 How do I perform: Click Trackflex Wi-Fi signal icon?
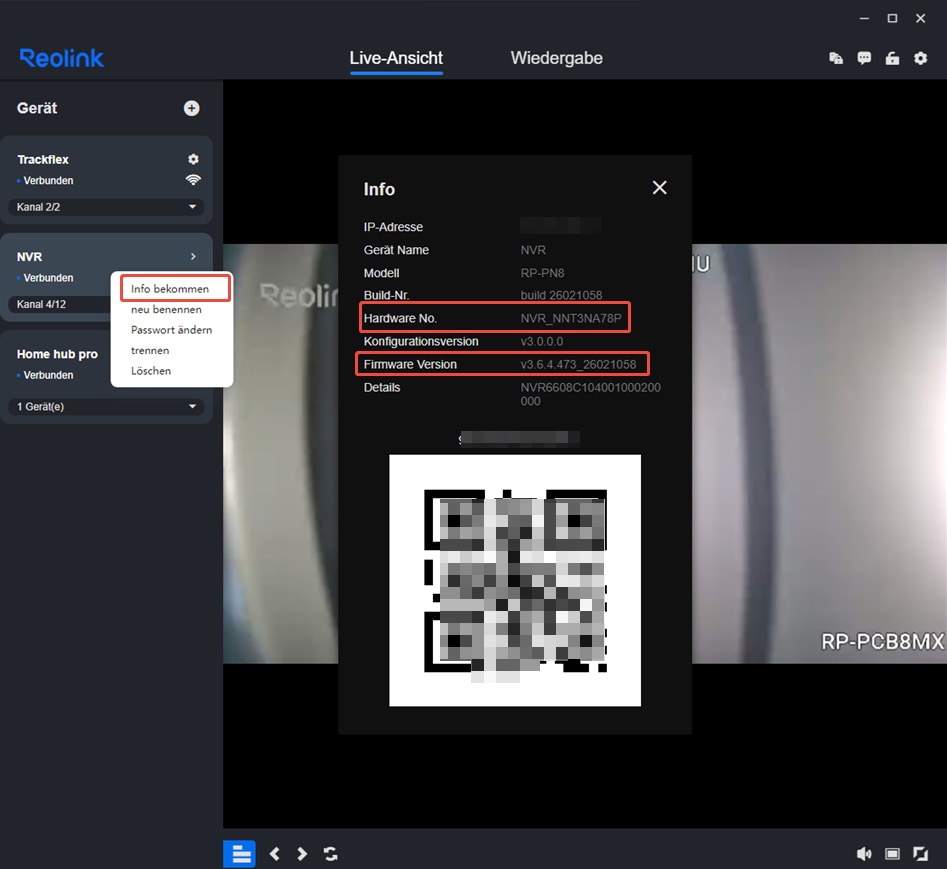pyautogui.click(x=193, y=180)
